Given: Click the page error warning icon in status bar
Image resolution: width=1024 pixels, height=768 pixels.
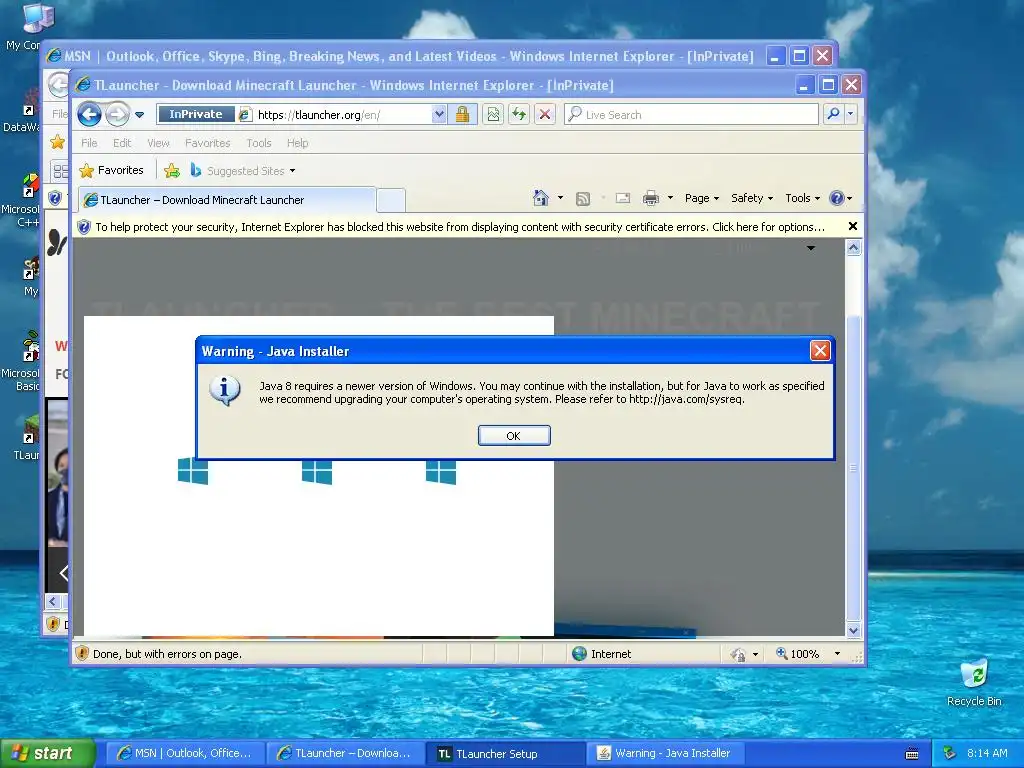Looking at the screenshot, I should pos(82,653).
